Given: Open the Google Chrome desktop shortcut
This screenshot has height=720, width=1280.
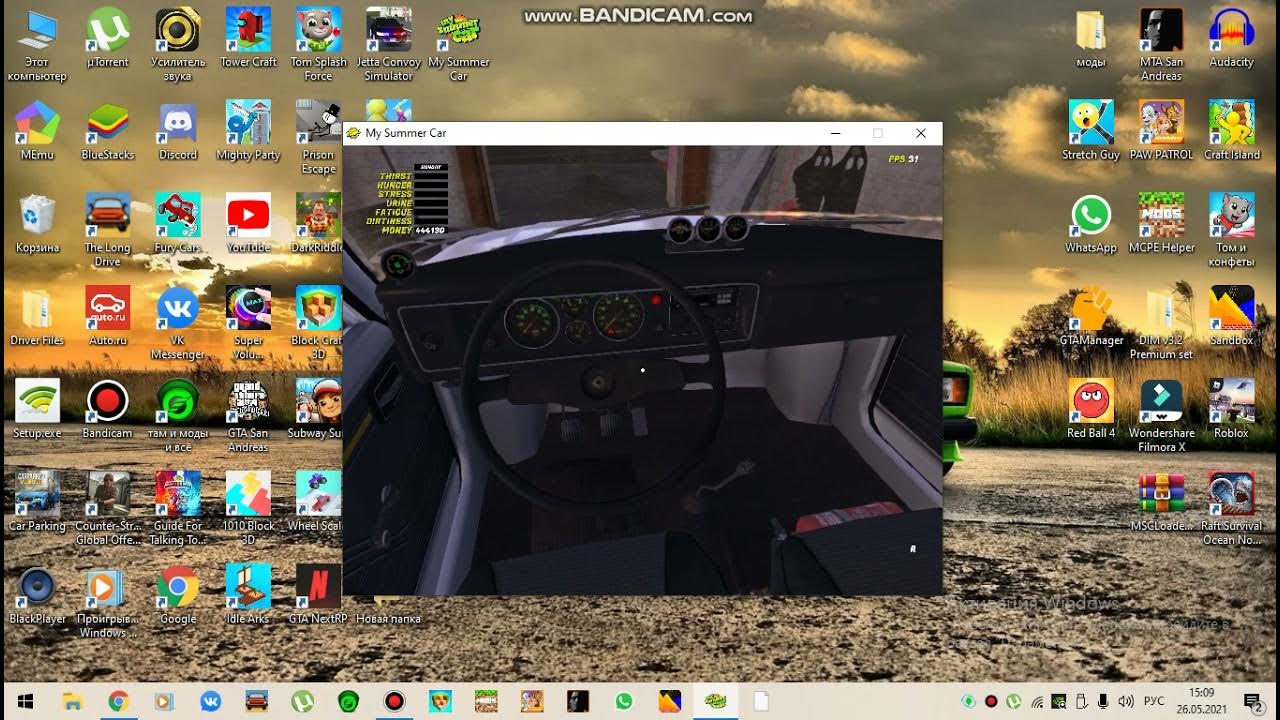Looking at the screenshot, I should click(178, 595).
